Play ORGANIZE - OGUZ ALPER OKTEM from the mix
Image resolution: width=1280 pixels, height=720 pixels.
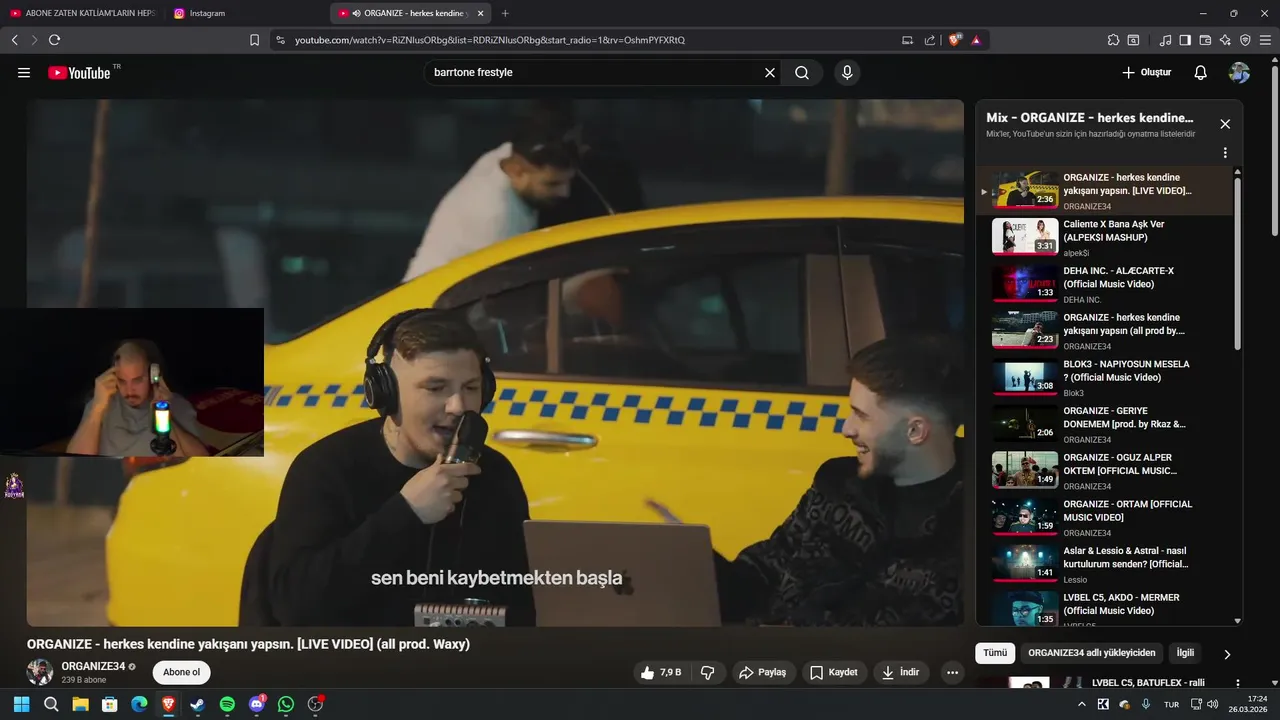(1105, 471)
